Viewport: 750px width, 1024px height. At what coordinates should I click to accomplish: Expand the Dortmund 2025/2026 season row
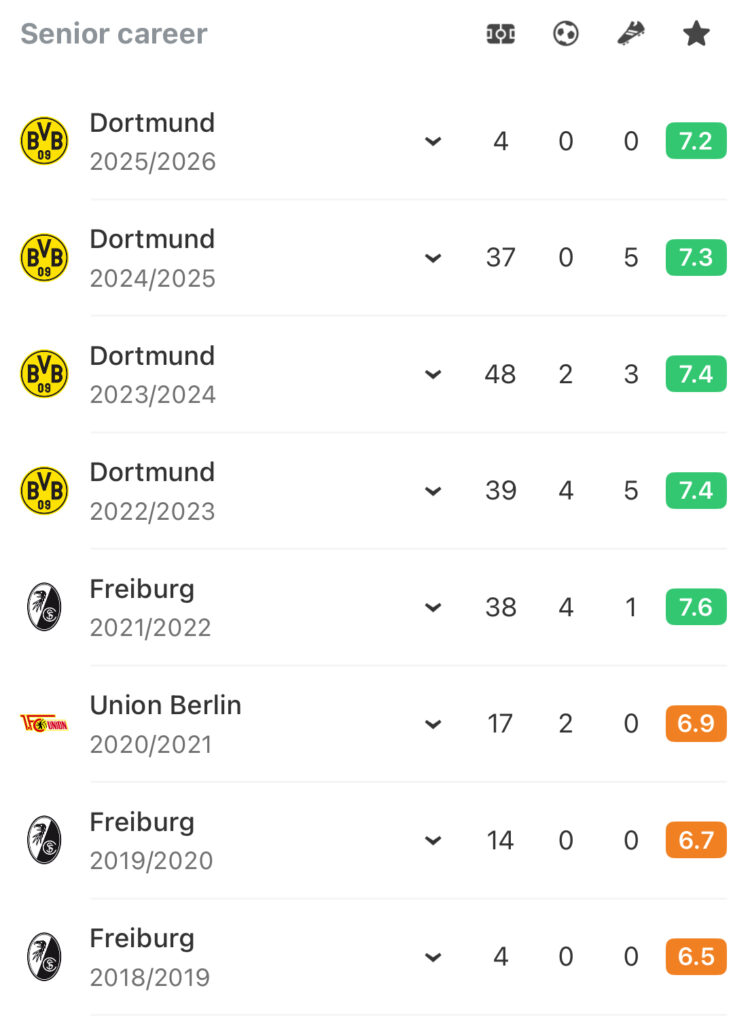(433, 142)
